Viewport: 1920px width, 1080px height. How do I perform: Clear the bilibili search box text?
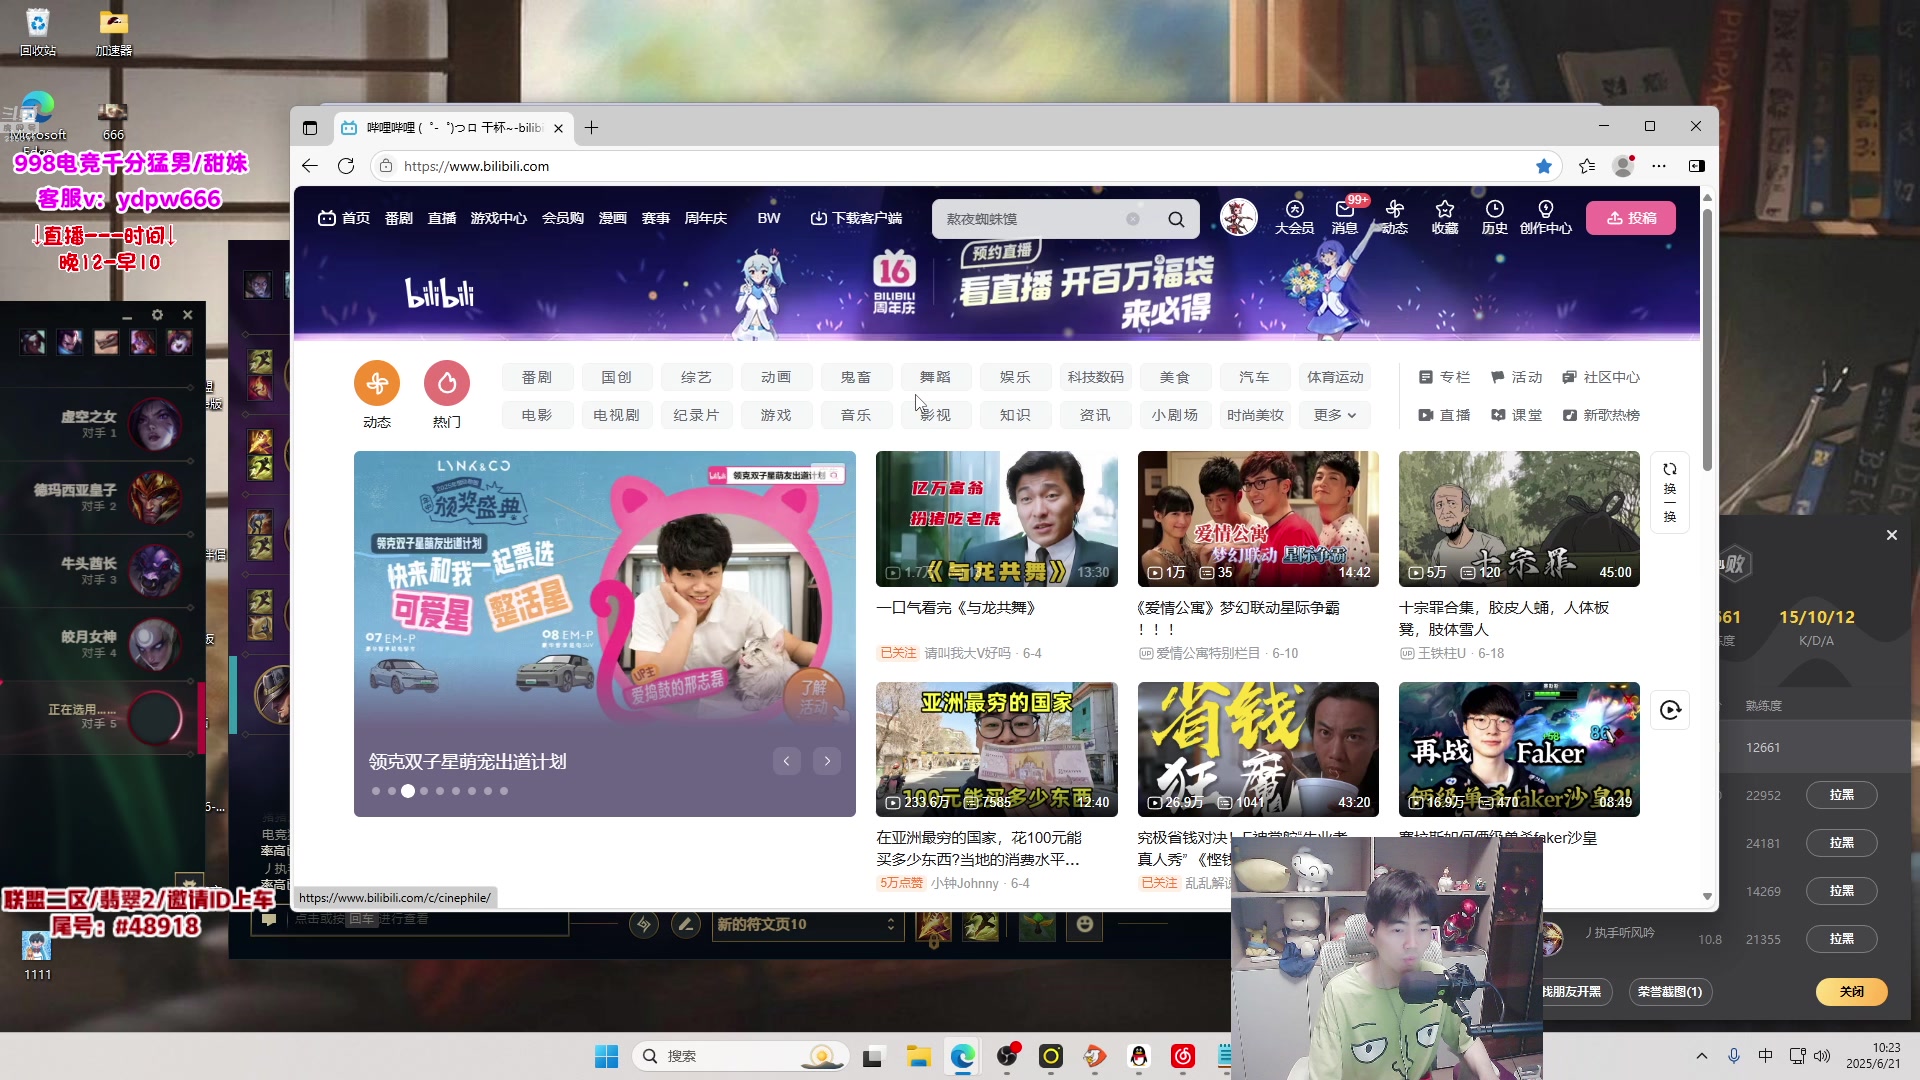click(x=1133, y=219)
